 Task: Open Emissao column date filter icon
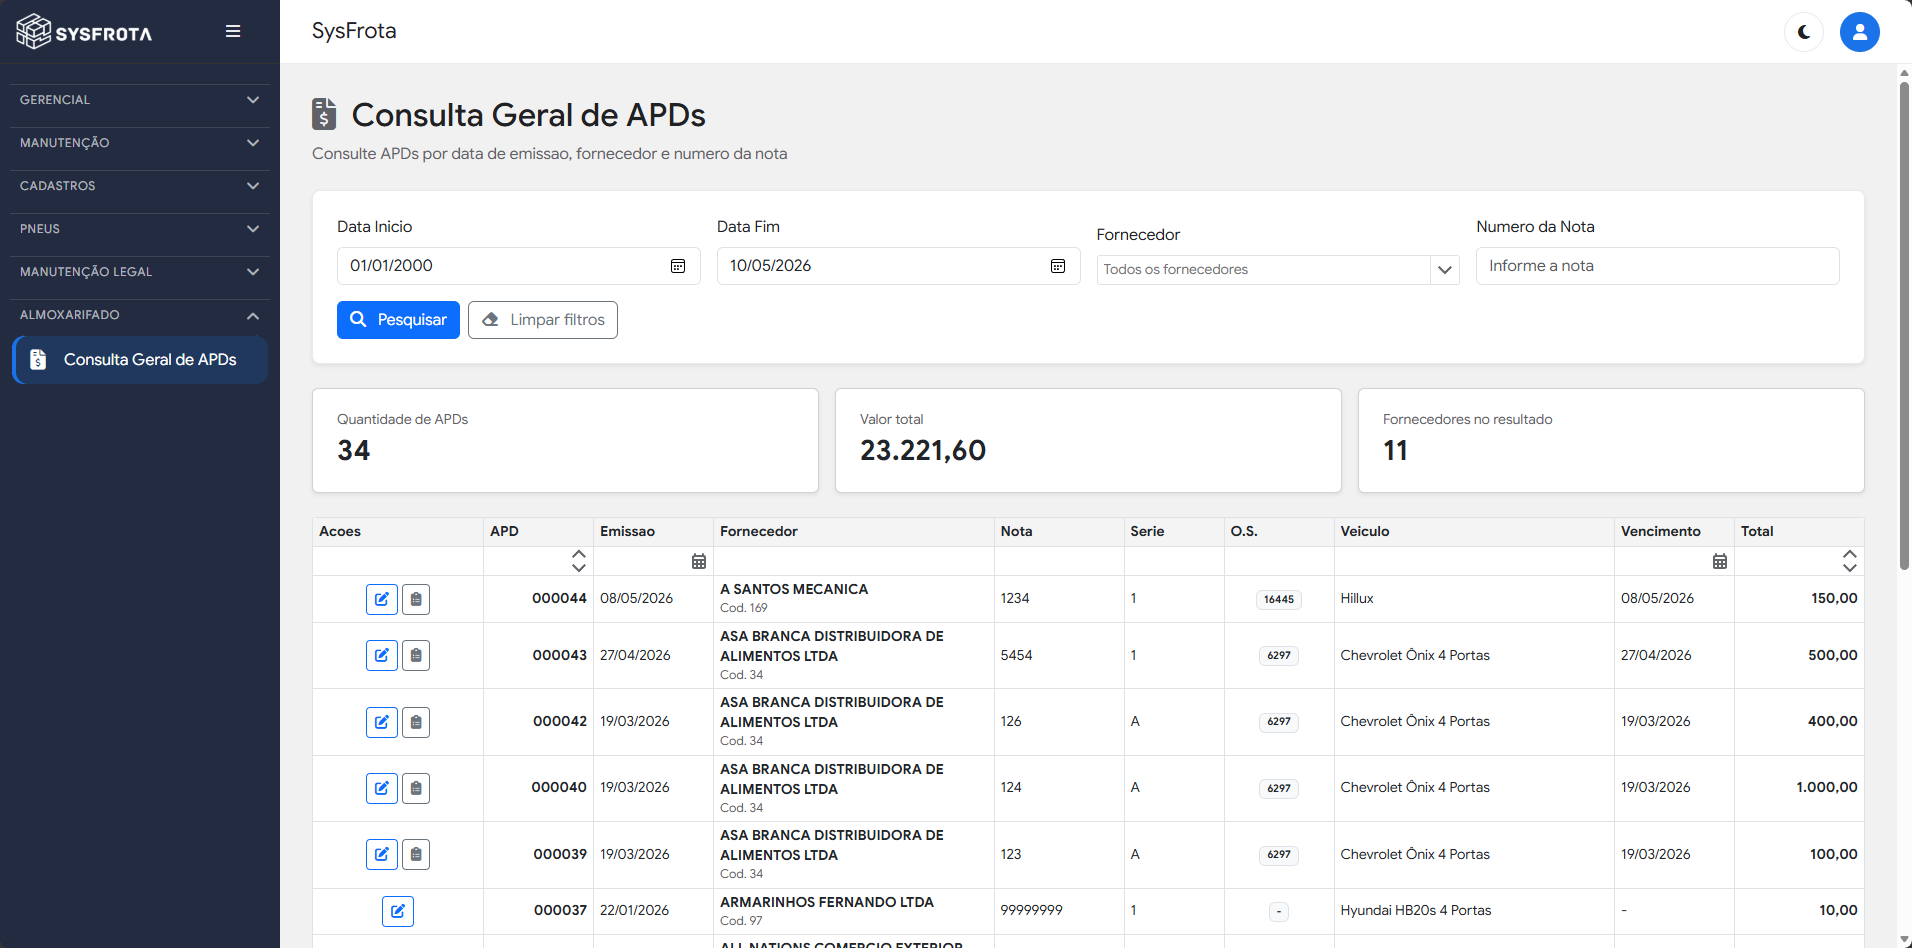[x=699, y=562]
